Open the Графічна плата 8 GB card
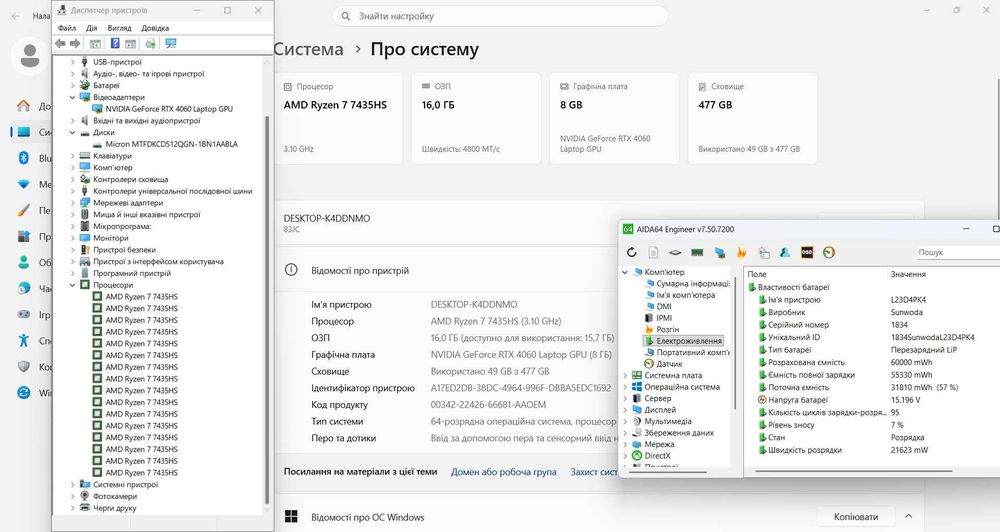 click(x=614, y=119)
